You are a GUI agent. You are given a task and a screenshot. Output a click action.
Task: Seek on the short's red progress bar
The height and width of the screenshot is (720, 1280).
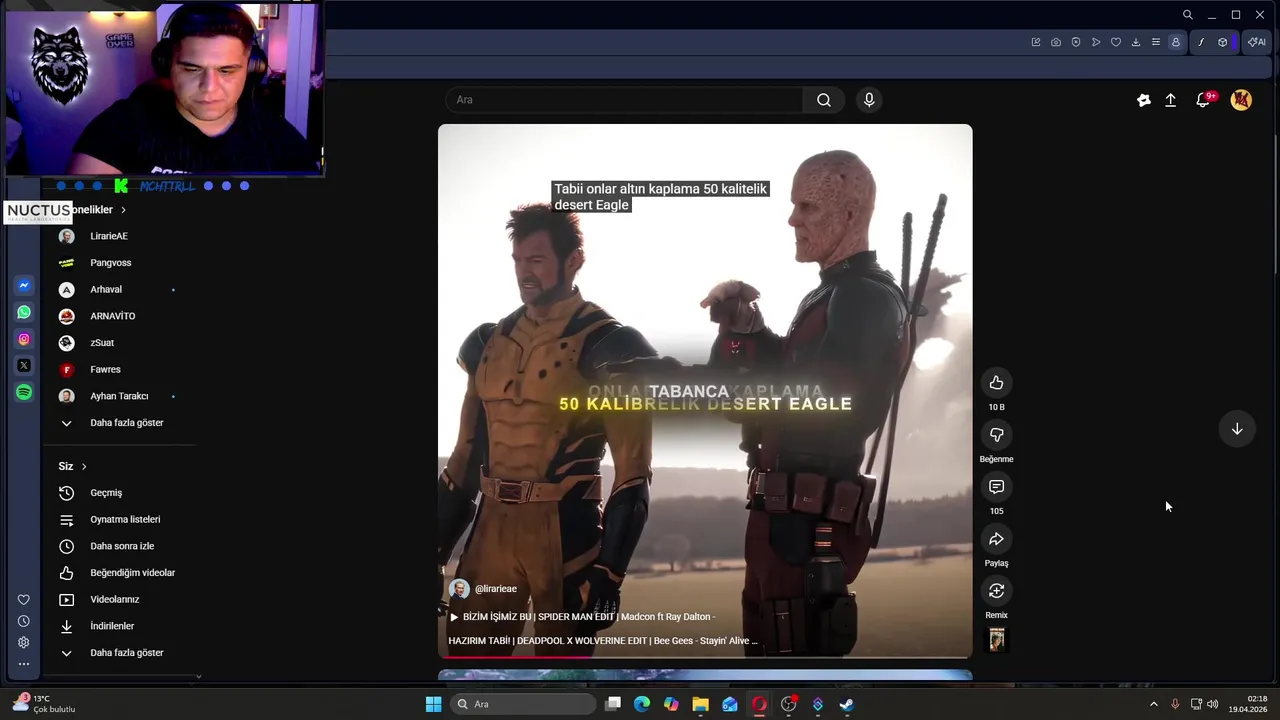[x=705, y=657]
